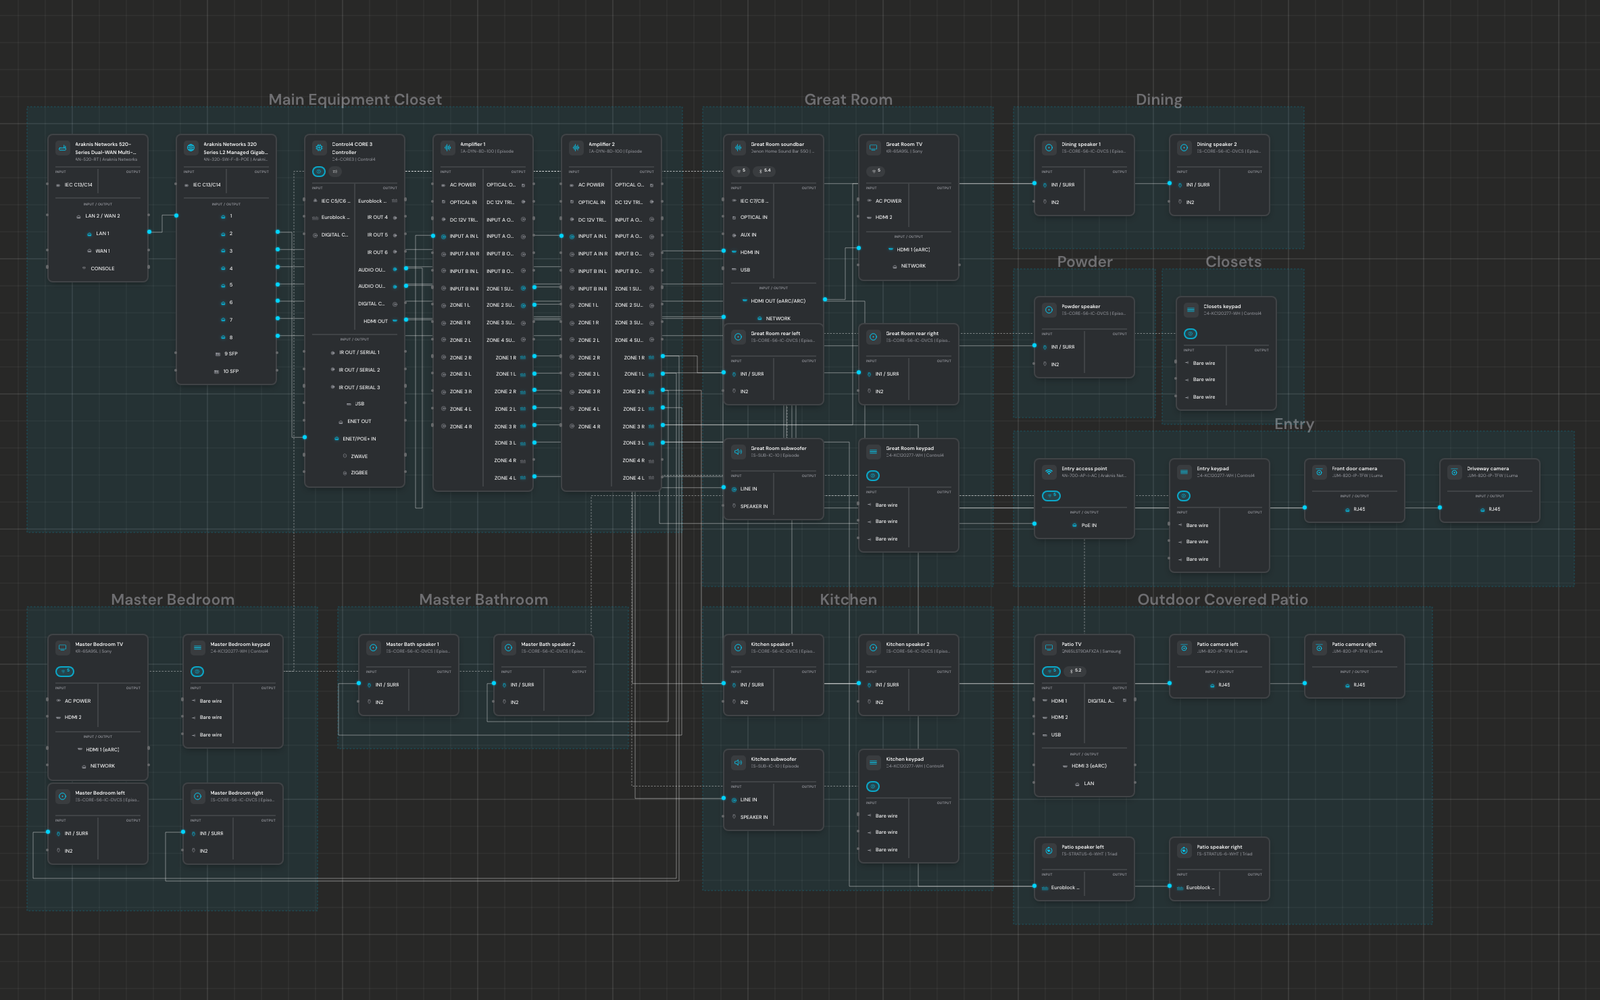Click the Amplifier 1 waveform icon

point(447,148)
